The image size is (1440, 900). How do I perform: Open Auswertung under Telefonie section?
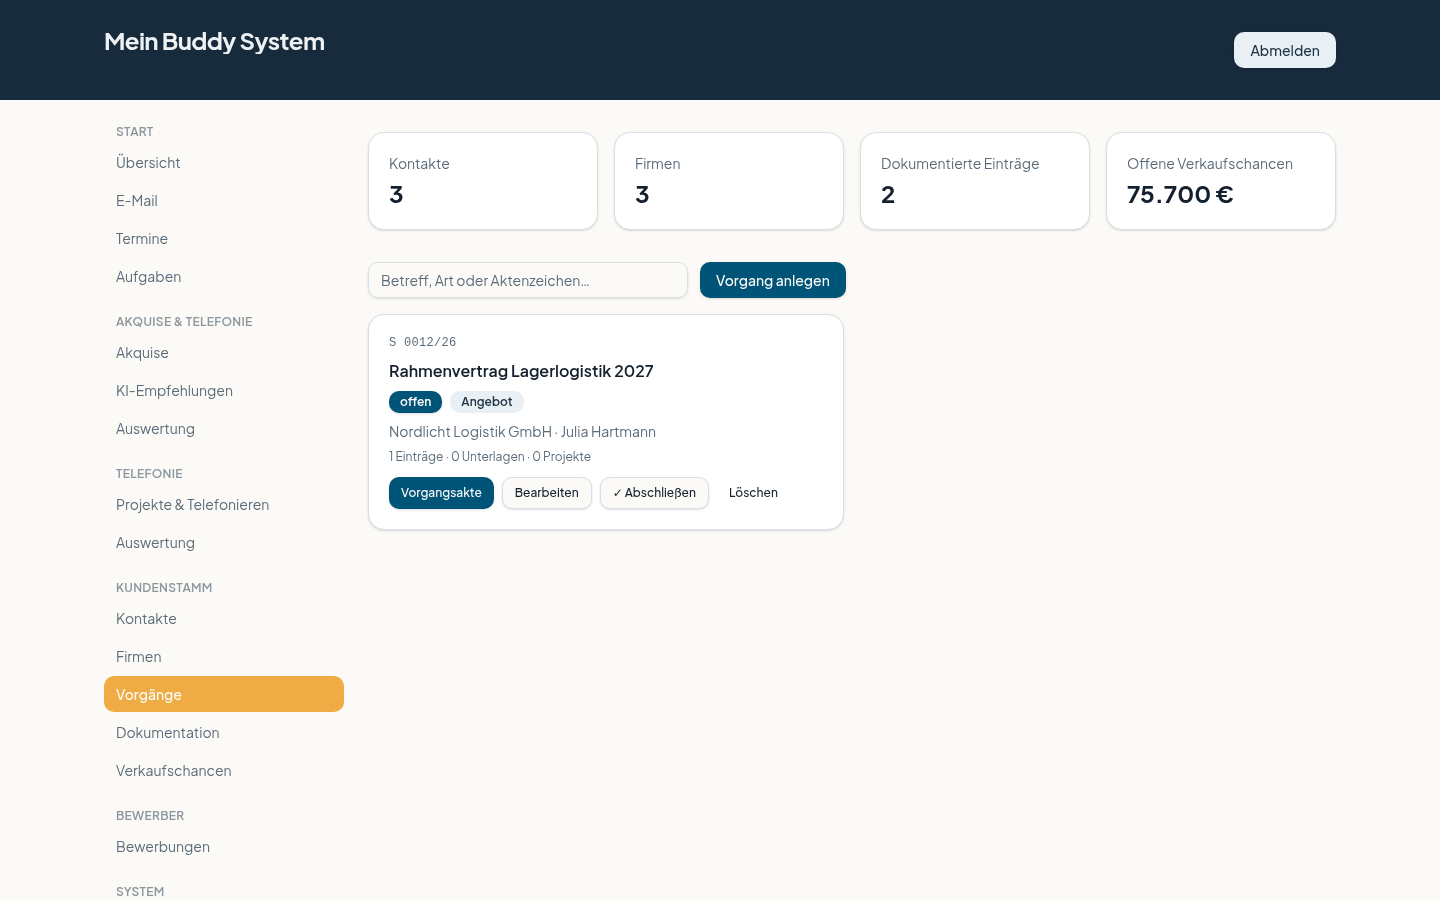pyautogui.click(x=224, y=542)
